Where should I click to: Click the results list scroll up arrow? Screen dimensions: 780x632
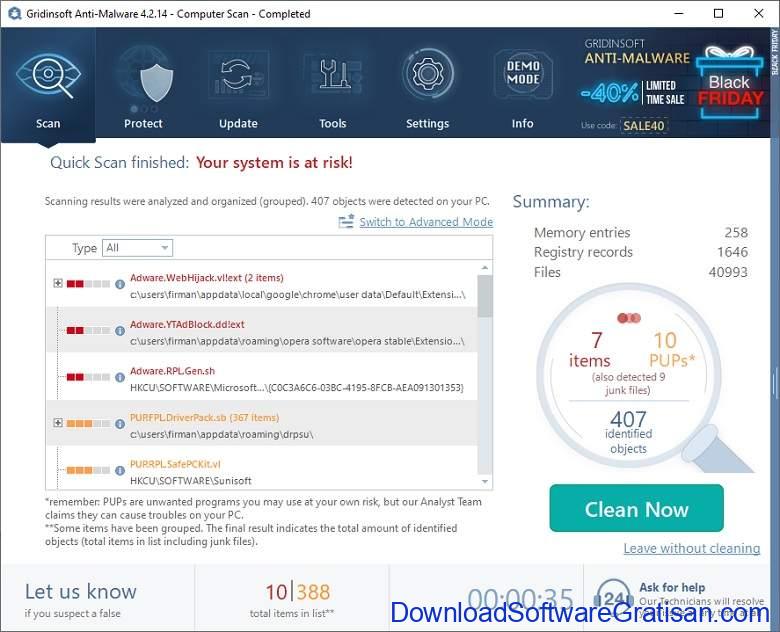485,268
